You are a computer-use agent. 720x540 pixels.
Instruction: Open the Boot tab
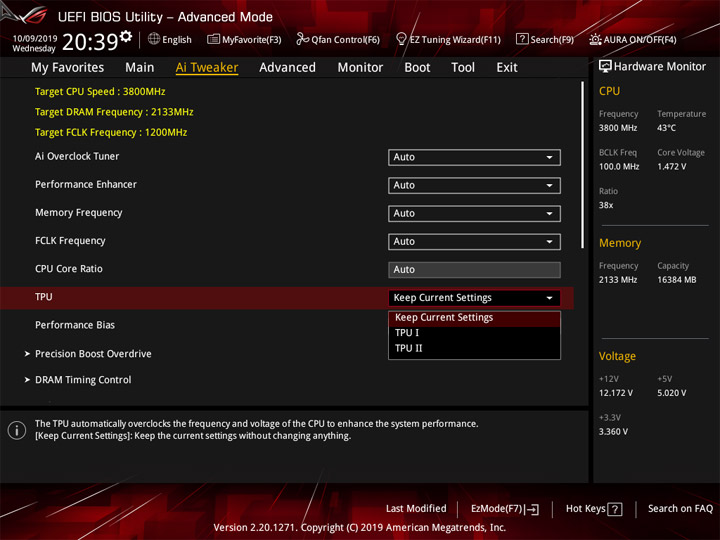(x=417, y=68)
